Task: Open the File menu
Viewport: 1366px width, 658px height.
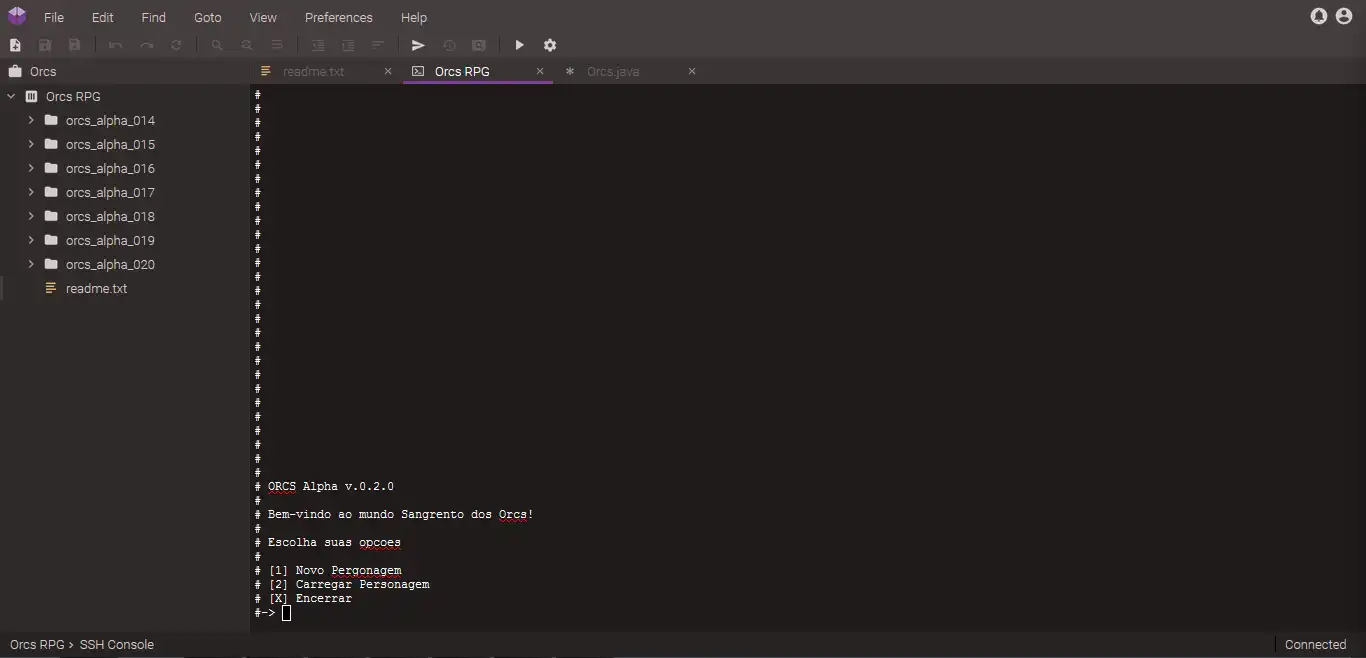Action: click(54, 18)
